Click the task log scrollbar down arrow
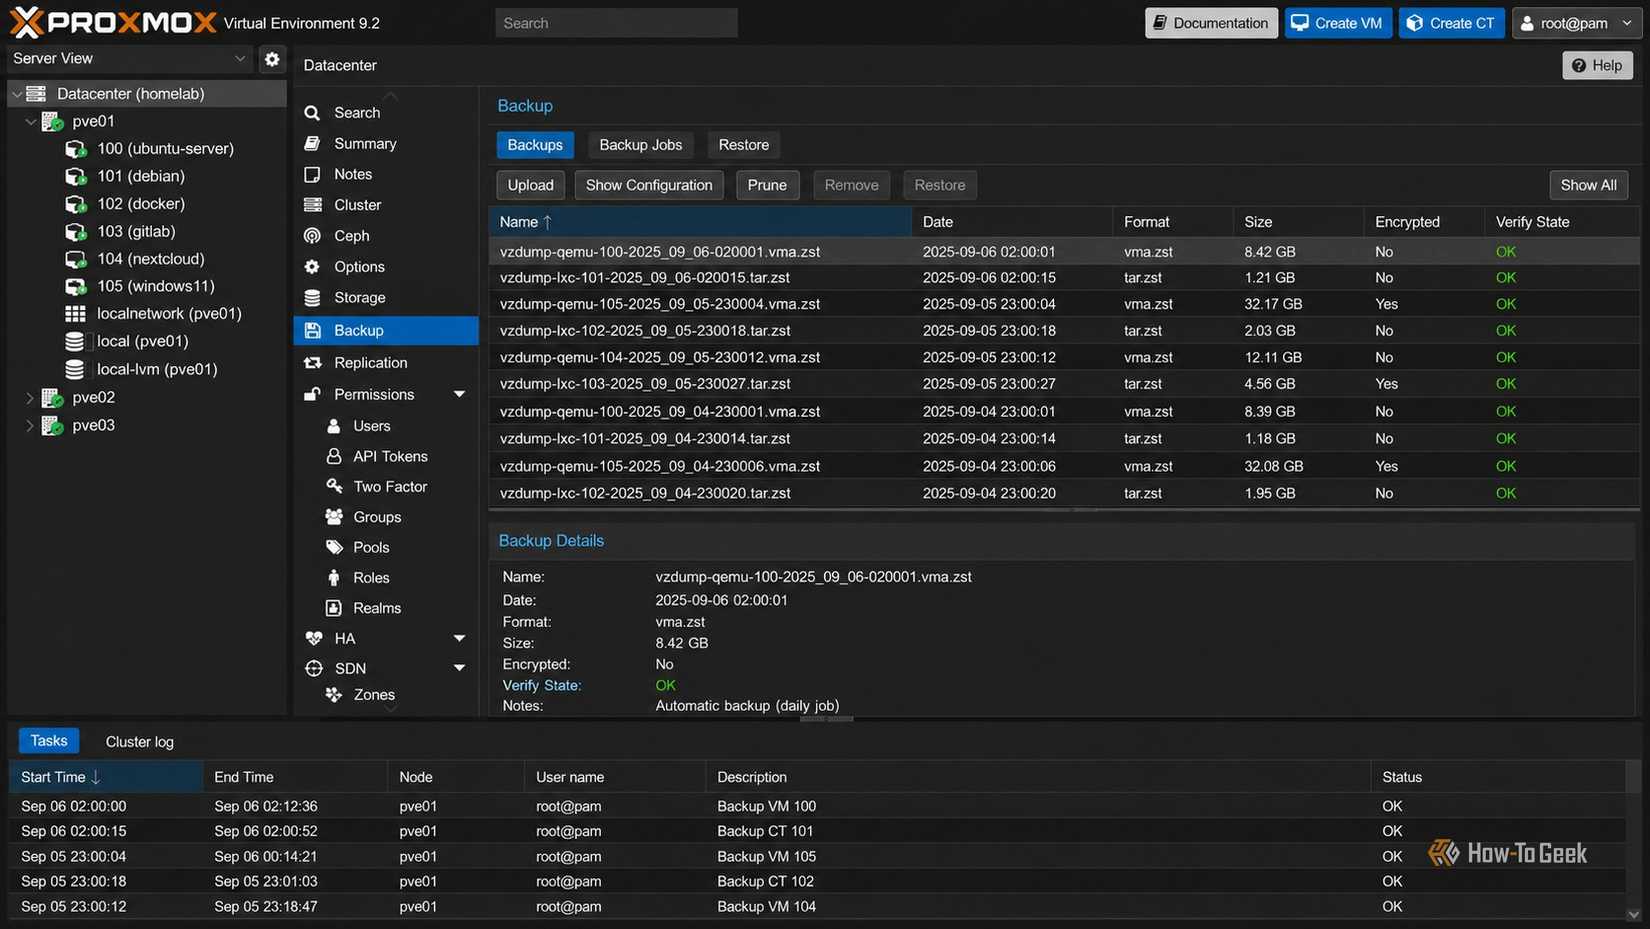The image size is (1650, 929). (1633, 915)
